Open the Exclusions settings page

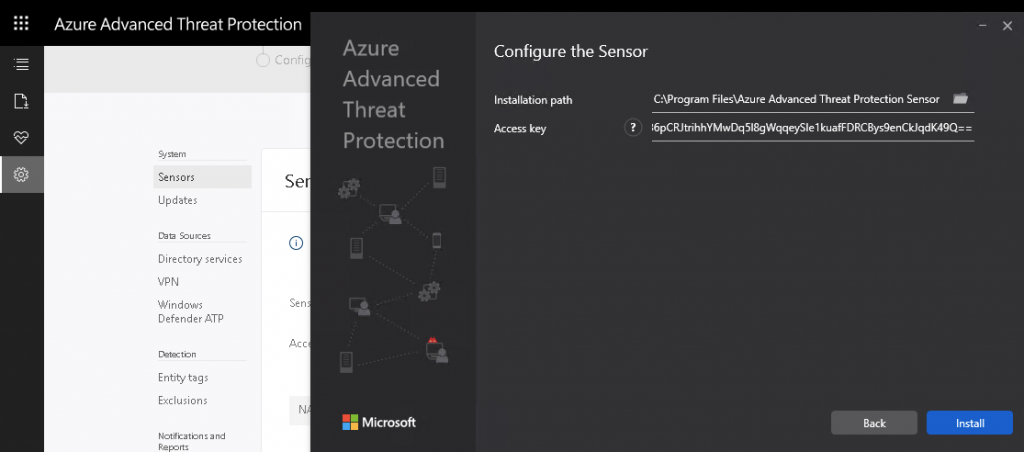(183, 400)
